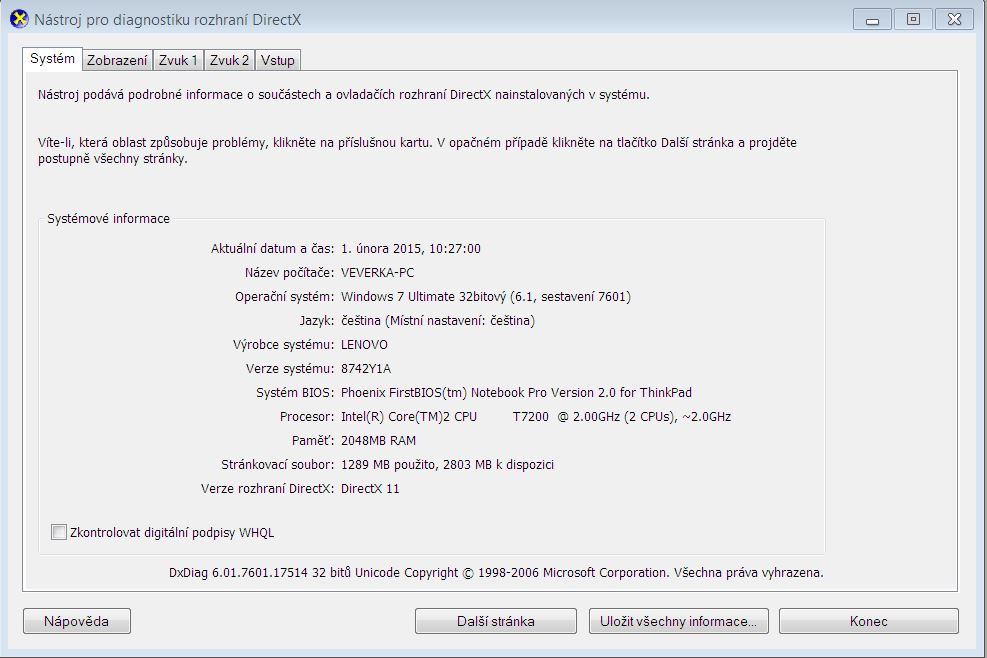Click the DxDiag 6.01.7601.17514 copyright line
Image resolution: width=987 pixels, height=658 pixels.
[496, 572]
